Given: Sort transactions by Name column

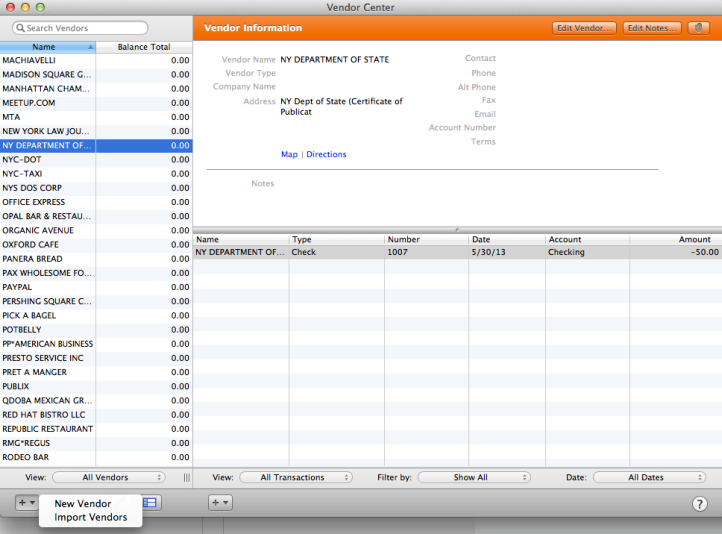Looking at the screenshot, I should tap(241, 239).
